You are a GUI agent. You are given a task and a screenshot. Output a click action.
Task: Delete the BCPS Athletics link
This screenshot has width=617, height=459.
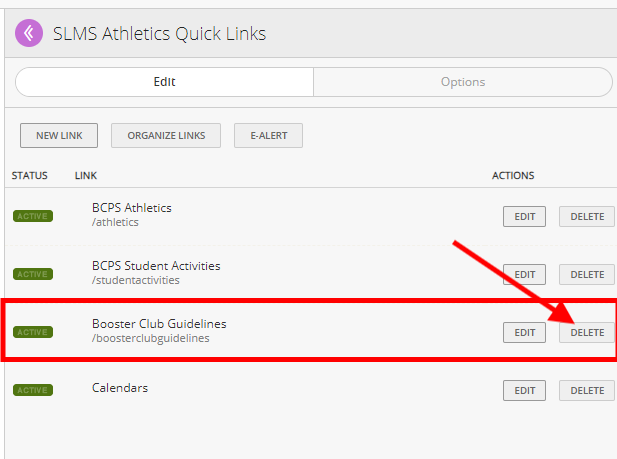pos(587,217)
